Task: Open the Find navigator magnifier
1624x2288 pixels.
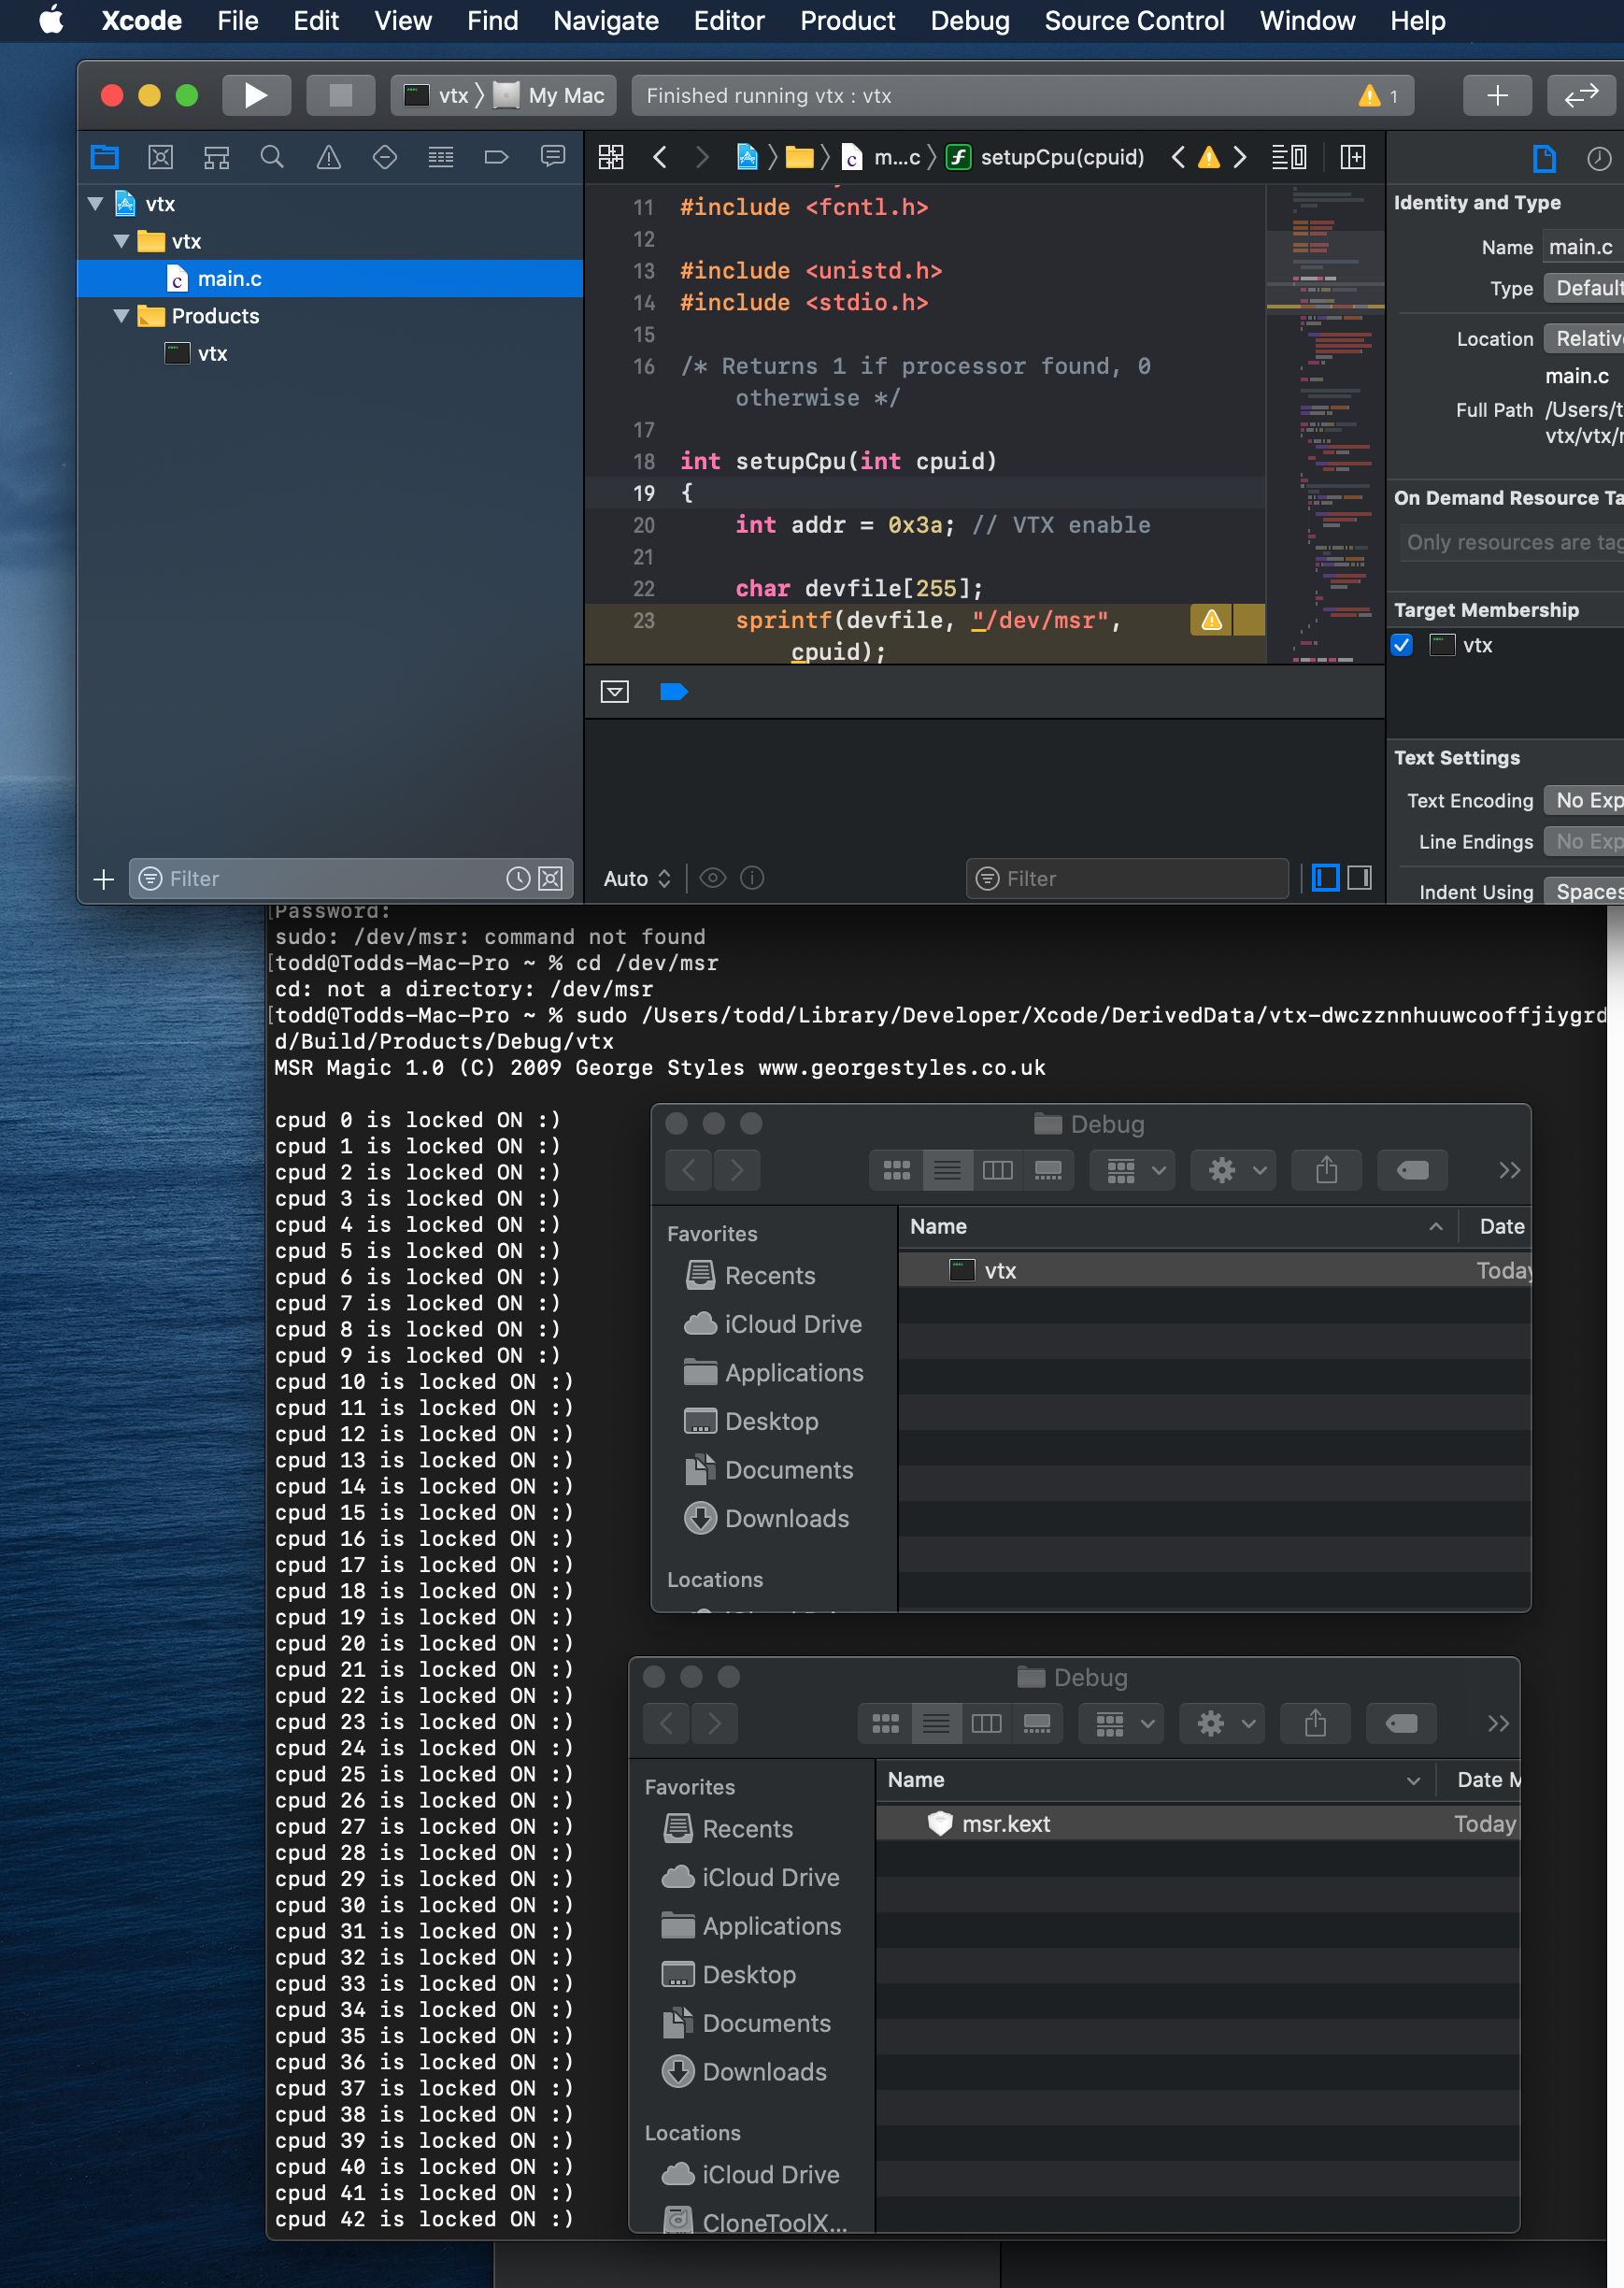Action: [272, 157]
